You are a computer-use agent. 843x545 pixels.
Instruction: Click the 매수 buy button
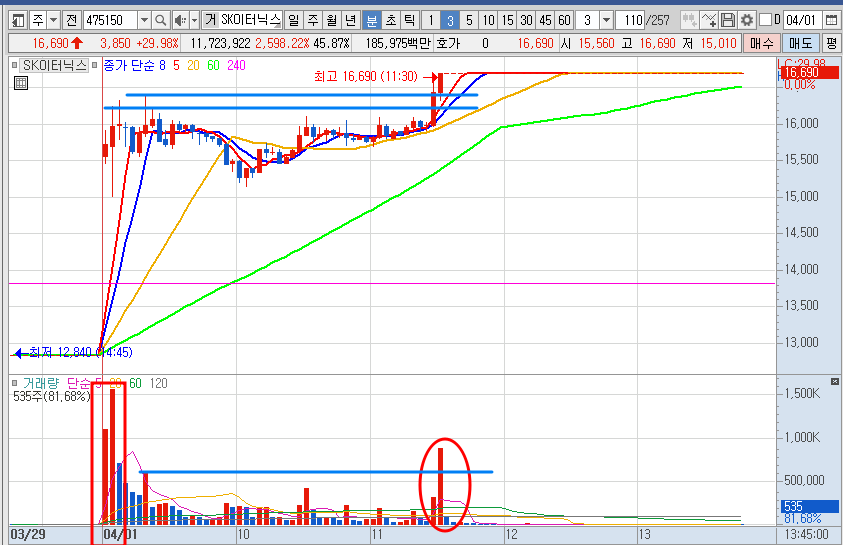(x=762, y=43)
